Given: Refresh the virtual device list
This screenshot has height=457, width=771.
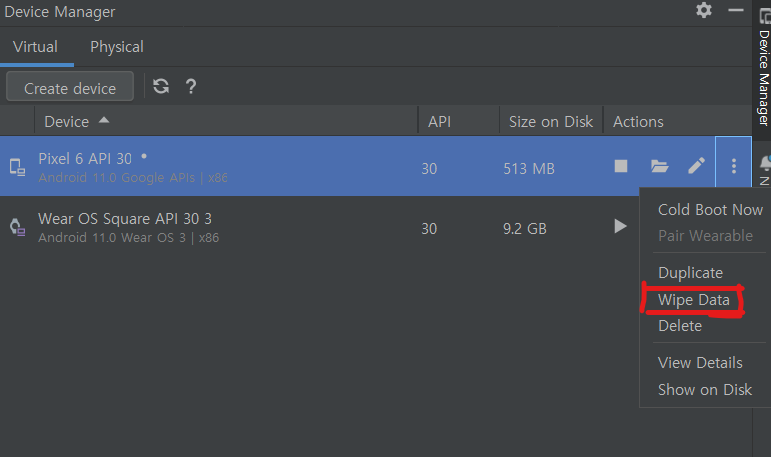Looking at the screenshot, I should 161,87.
